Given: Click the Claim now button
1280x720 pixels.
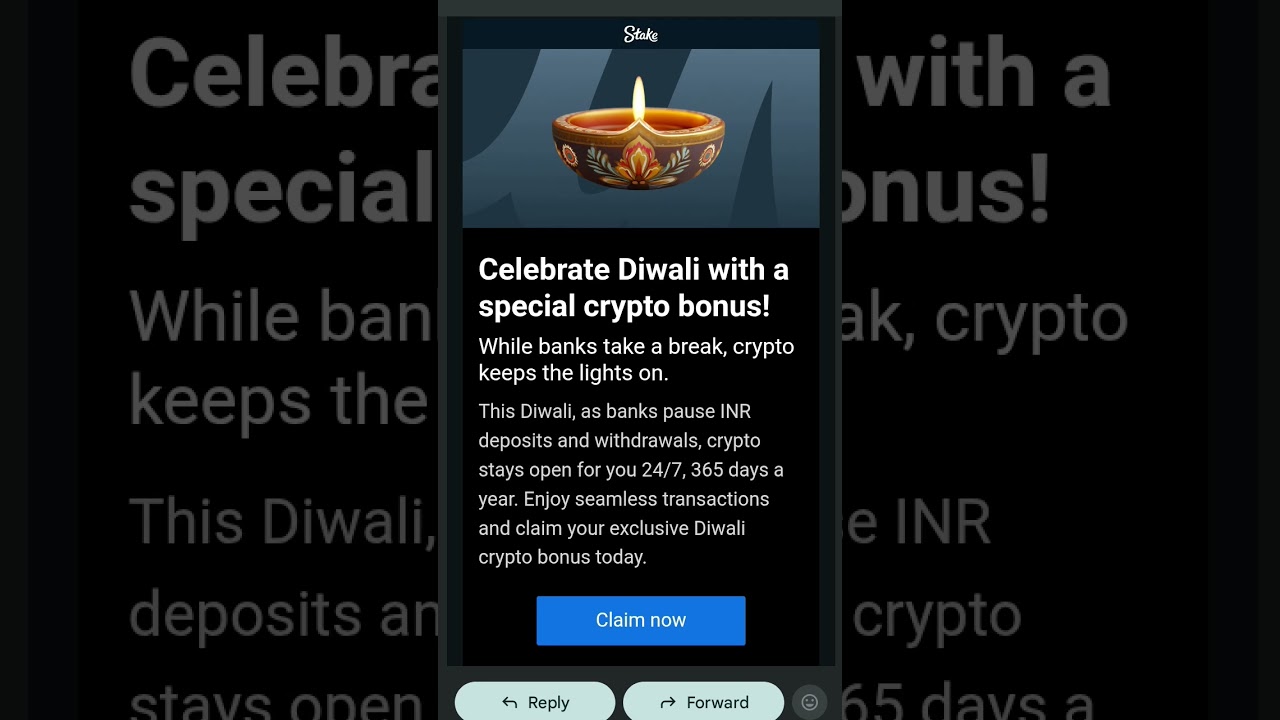Looking at the screenshot, I should point(641,620).
